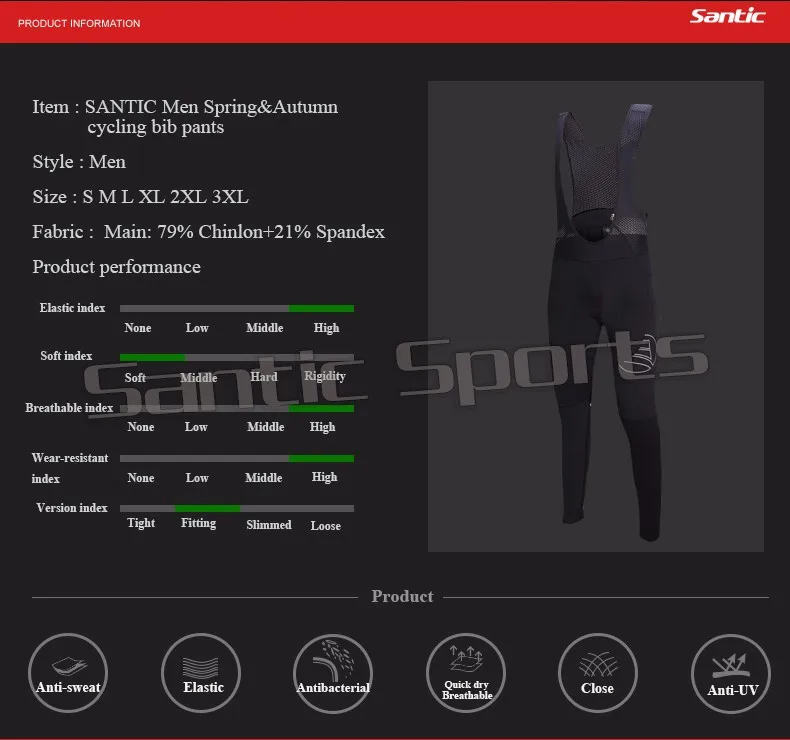Click the Elastic feature icon
Image resolution: width=790 pixels, height=740 pixels.
pos(201,672)
